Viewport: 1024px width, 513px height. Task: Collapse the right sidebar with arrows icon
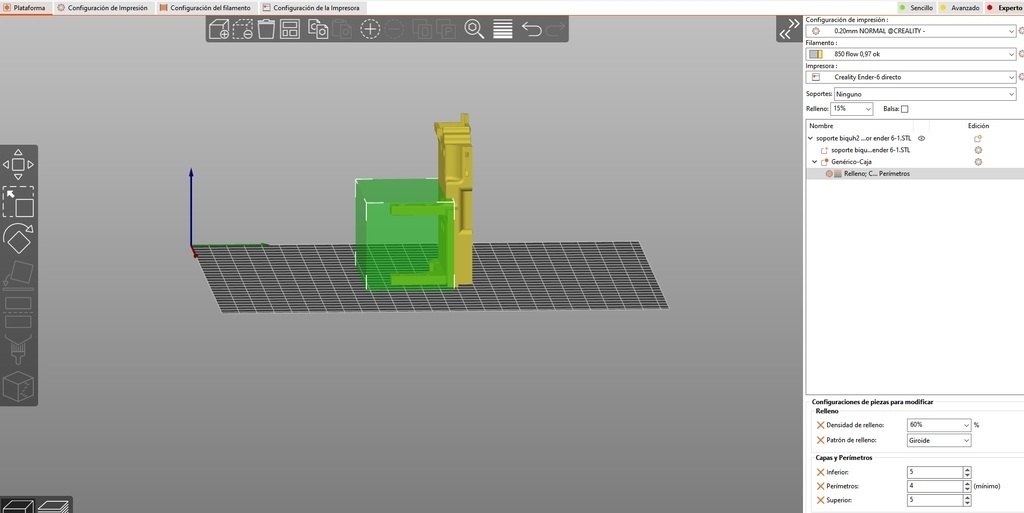789,29
